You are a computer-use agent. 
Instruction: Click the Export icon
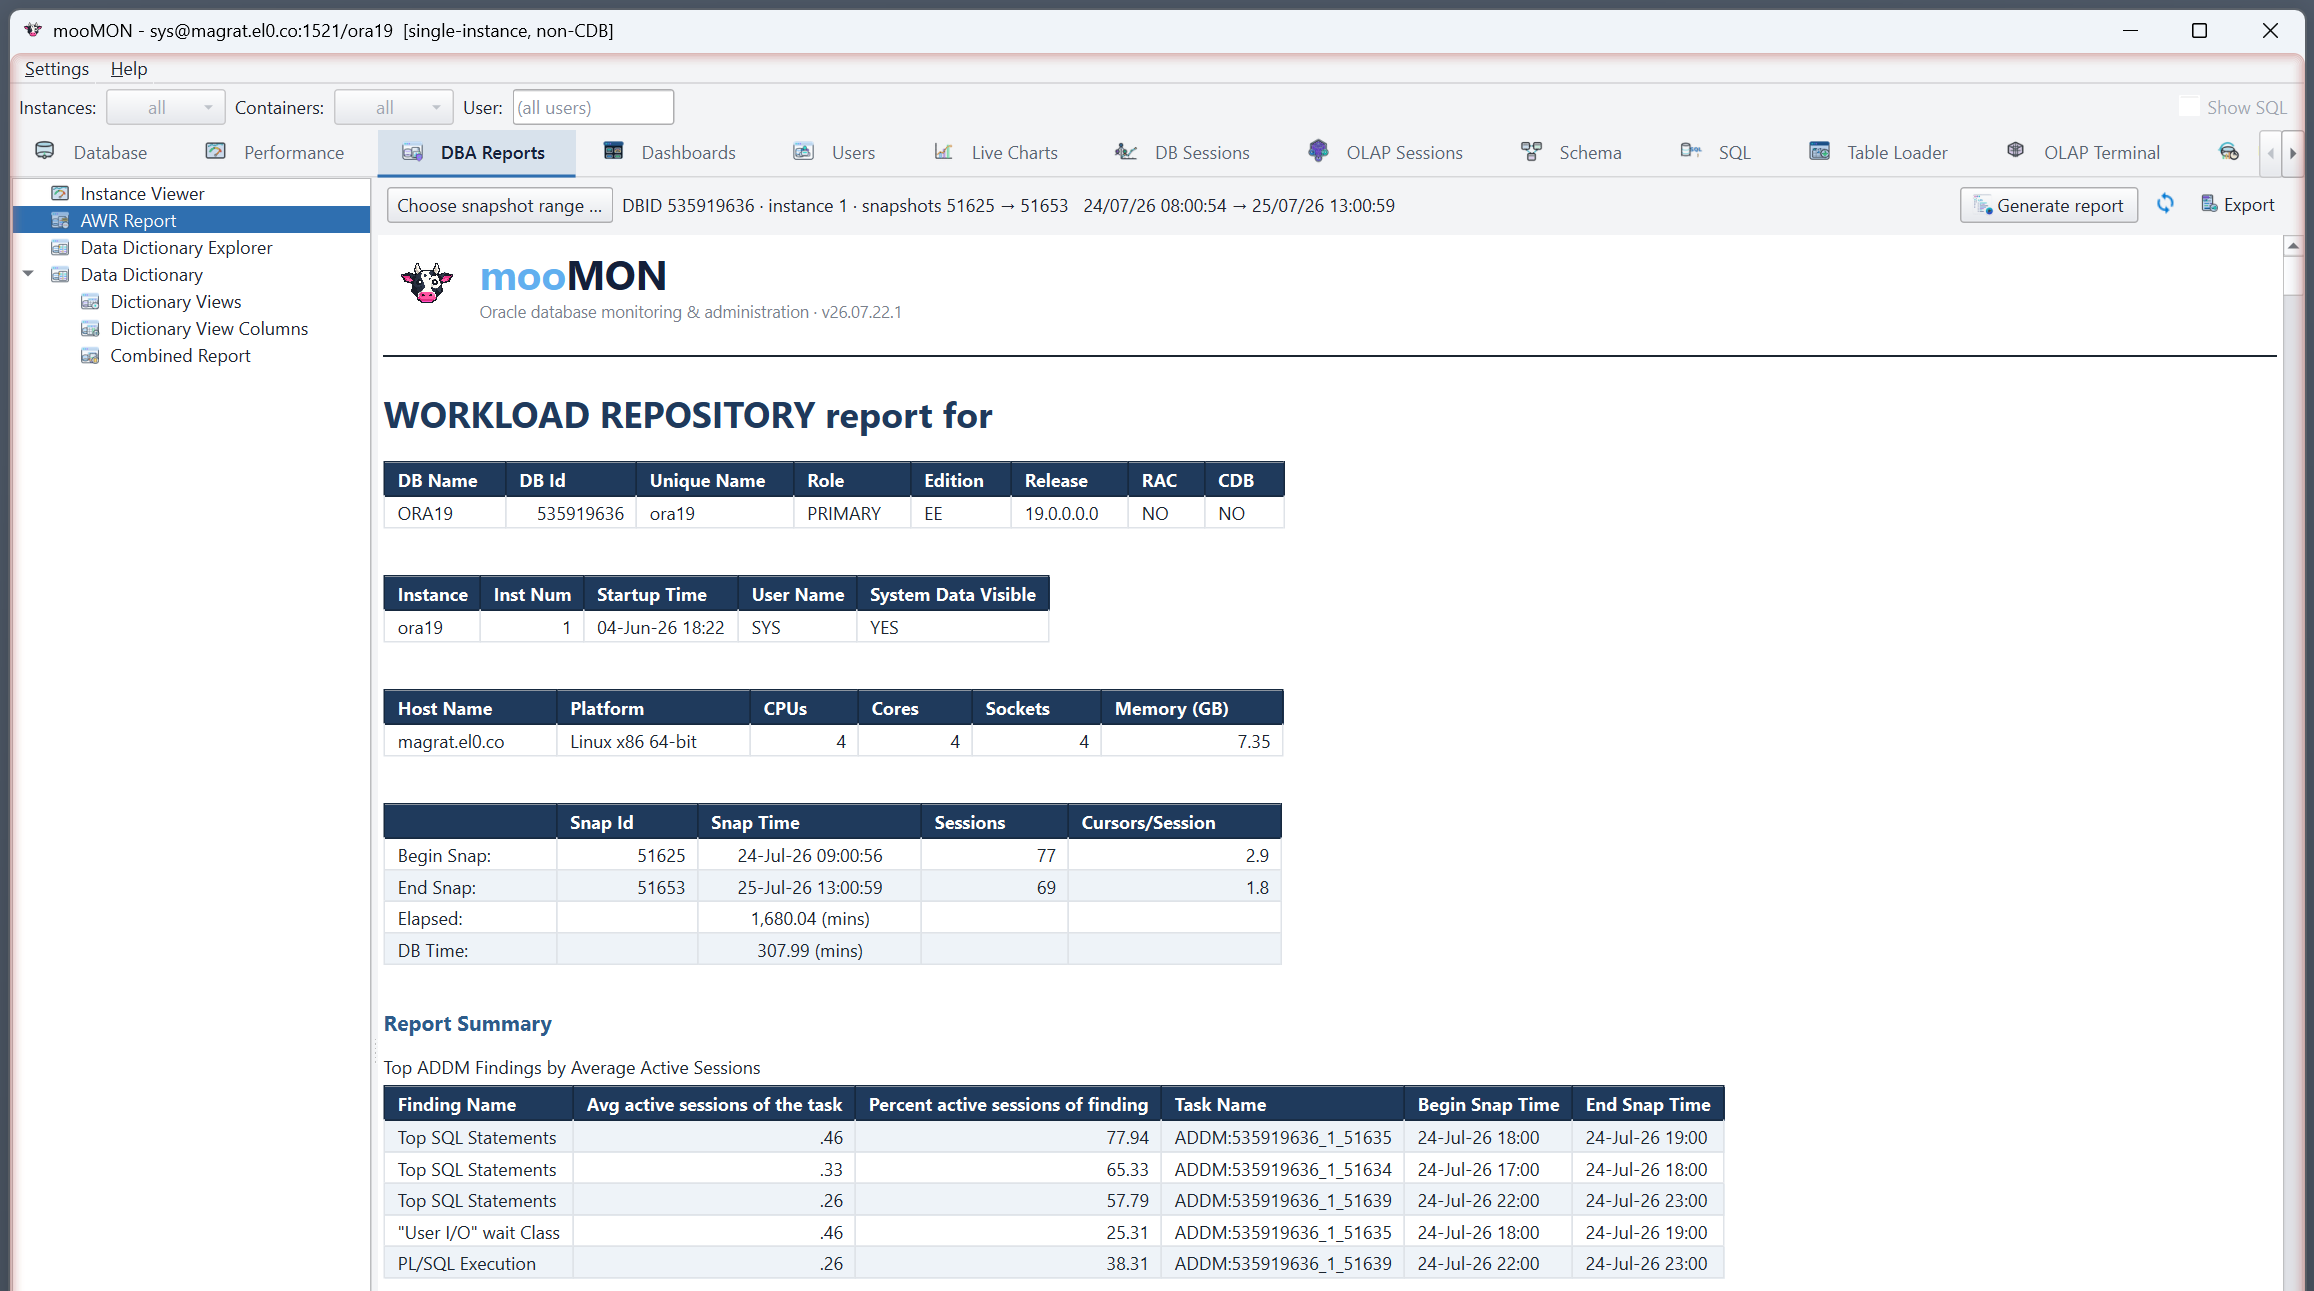pyautogui.click(x=2210, y=204)
